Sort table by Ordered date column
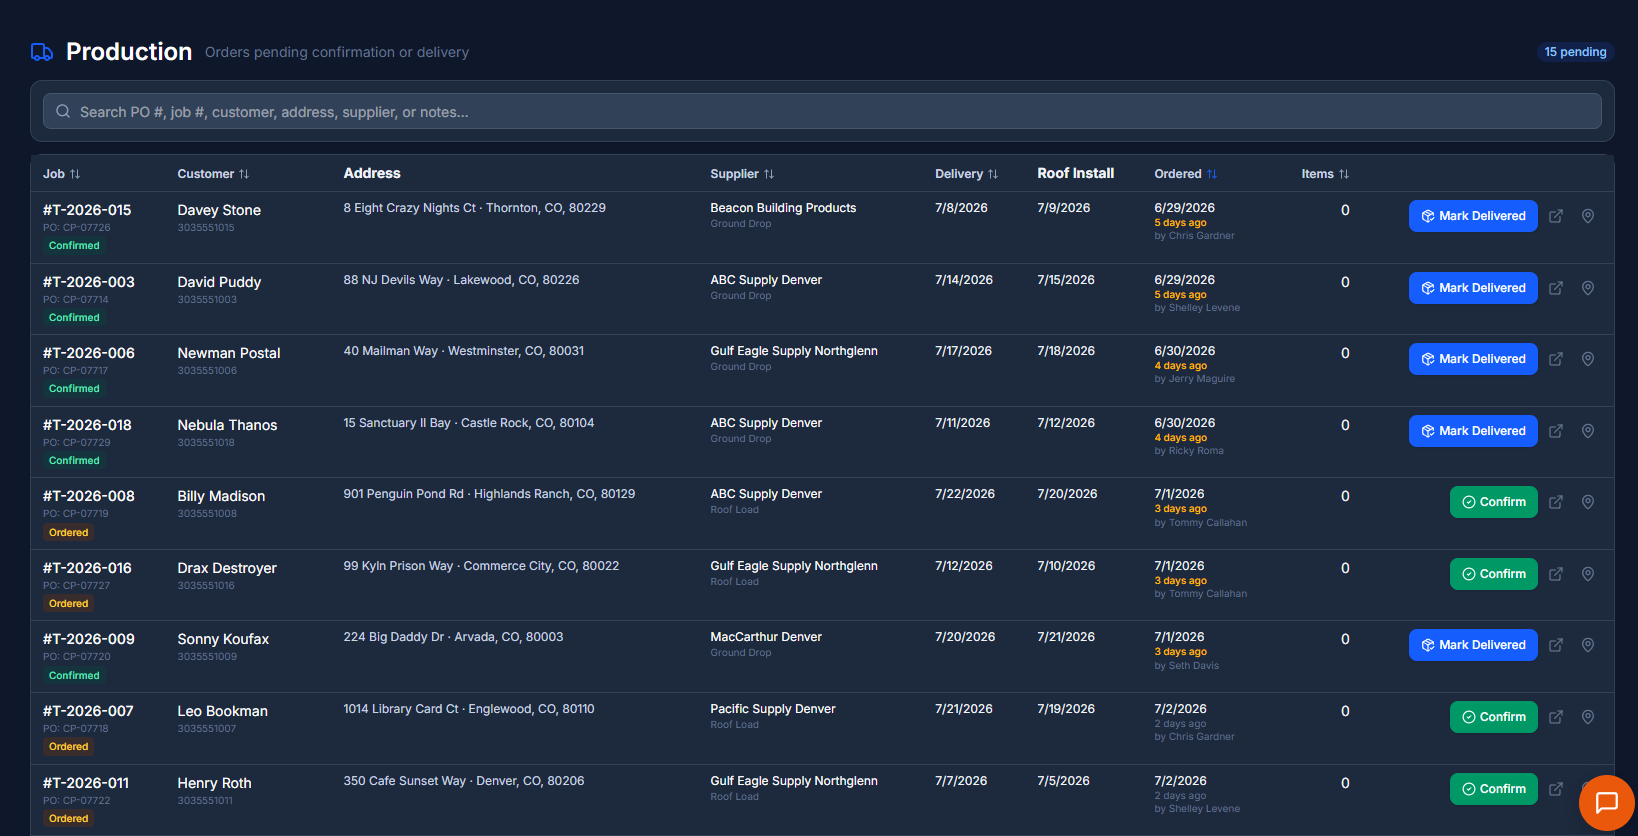The height and width of the screenshot is (836, 1638). point(1185,174)
